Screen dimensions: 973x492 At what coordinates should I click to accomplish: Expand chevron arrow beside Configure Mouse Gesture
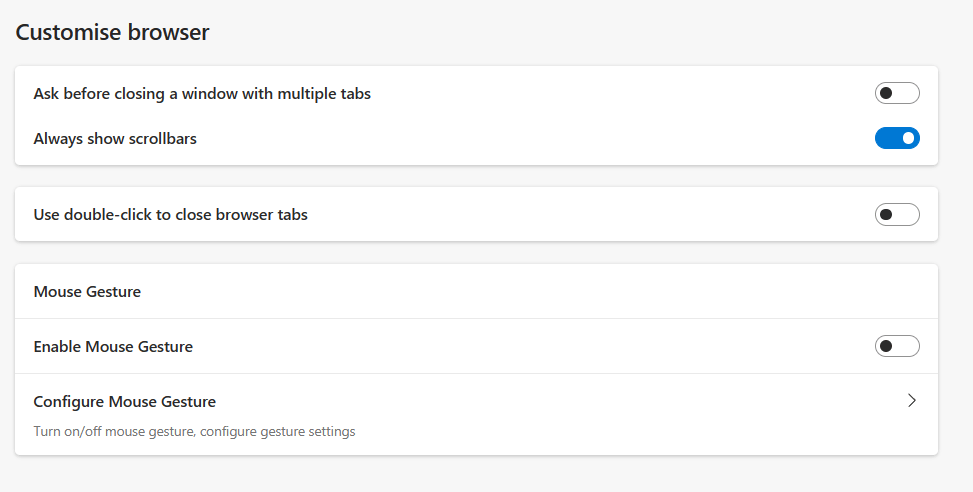point(912,401)
